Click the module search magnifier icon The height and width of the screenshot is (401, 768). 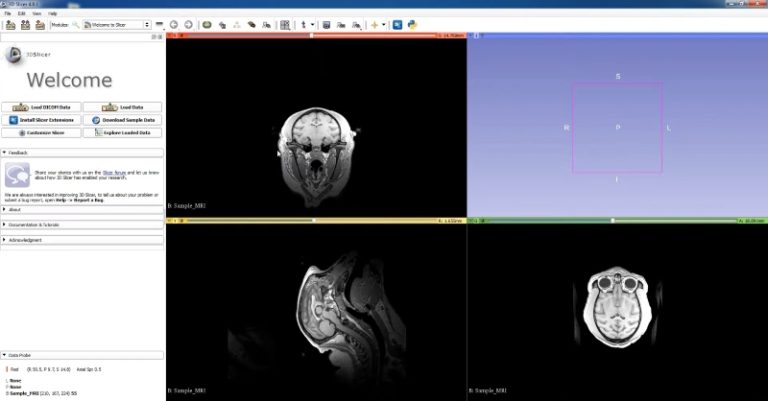tap(75, 24)
